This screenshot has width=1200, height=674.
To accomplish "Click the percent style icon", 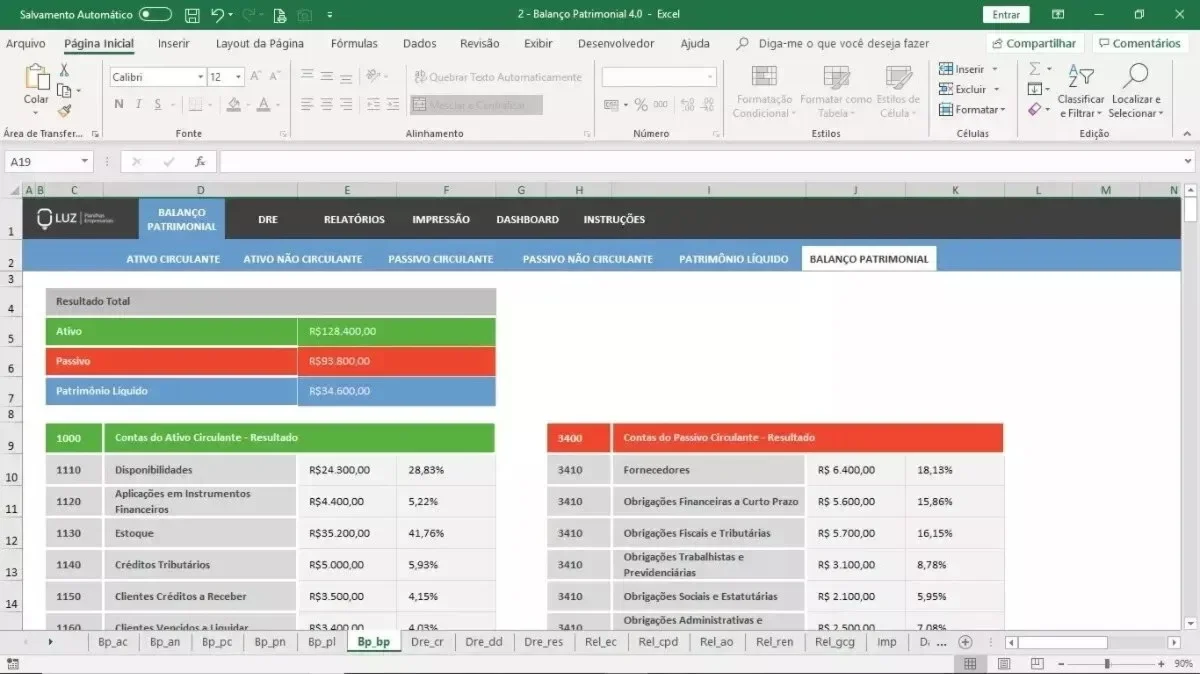I will [640, 104].
